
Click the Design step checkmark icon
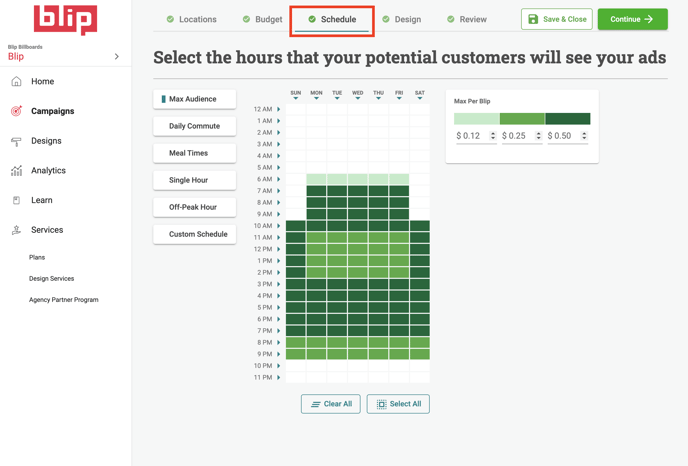386,19
